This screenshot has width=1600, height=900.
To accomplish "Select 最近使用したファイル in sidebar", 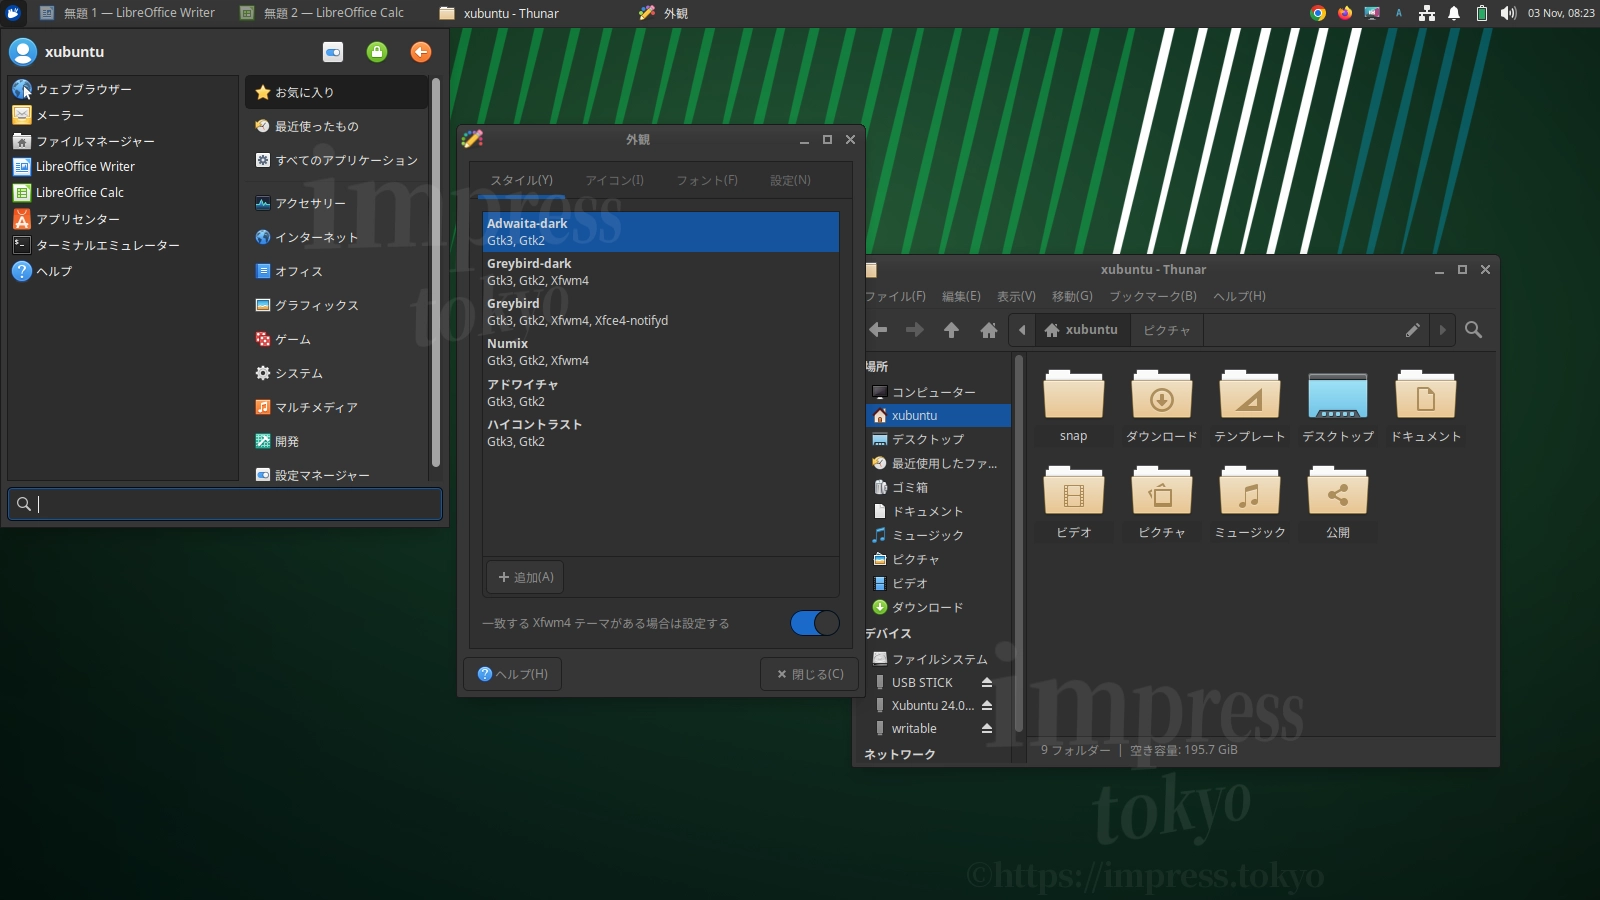I will pyautogui.click(x=938, y=463).
